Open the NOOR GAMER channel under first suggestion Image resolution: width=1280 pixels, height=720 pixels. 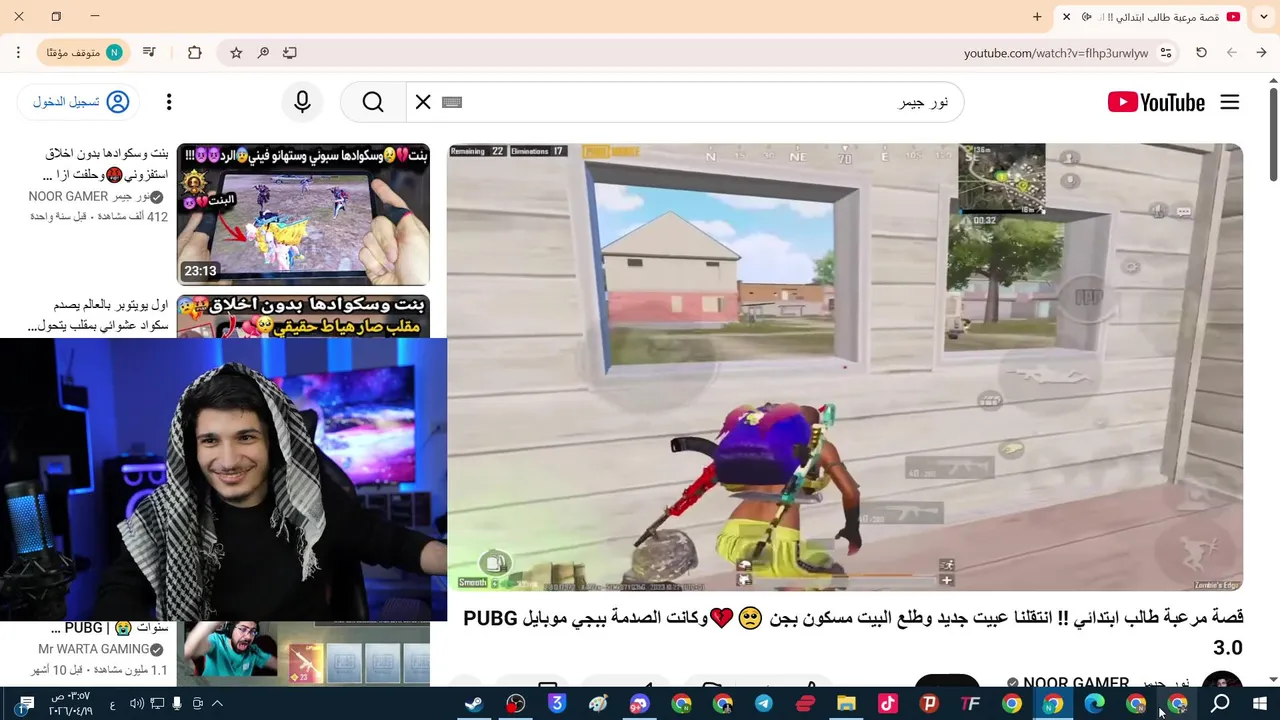(95, 197)
